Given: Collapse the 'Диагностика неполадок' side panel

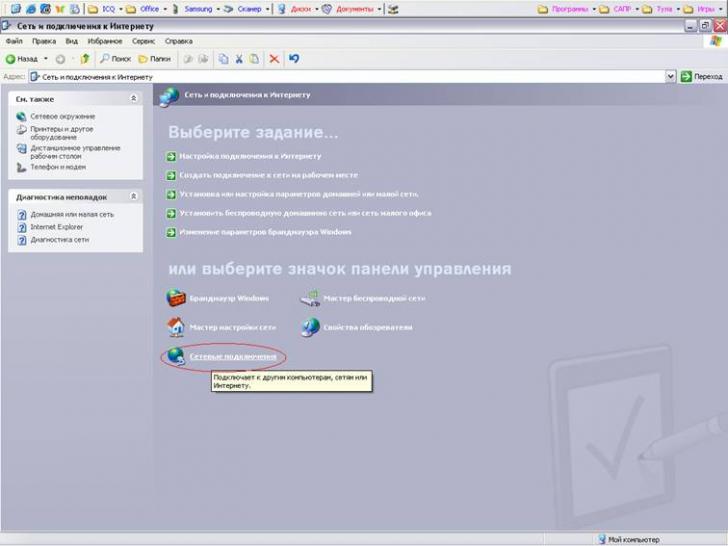Looking at the screenshot, I should [134, 197].
